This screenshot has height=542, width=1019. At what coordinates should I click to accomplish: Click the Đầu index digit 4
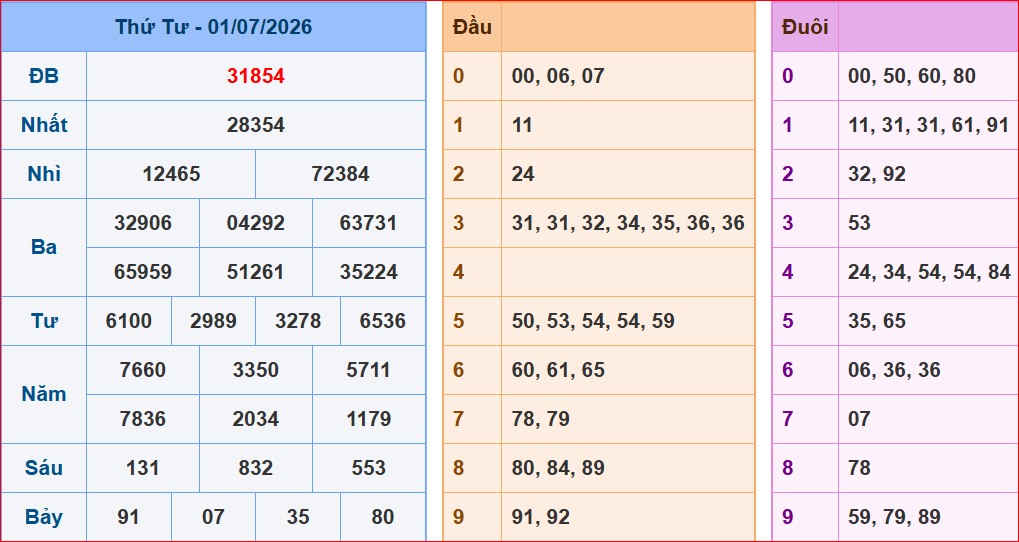[458, 272]
